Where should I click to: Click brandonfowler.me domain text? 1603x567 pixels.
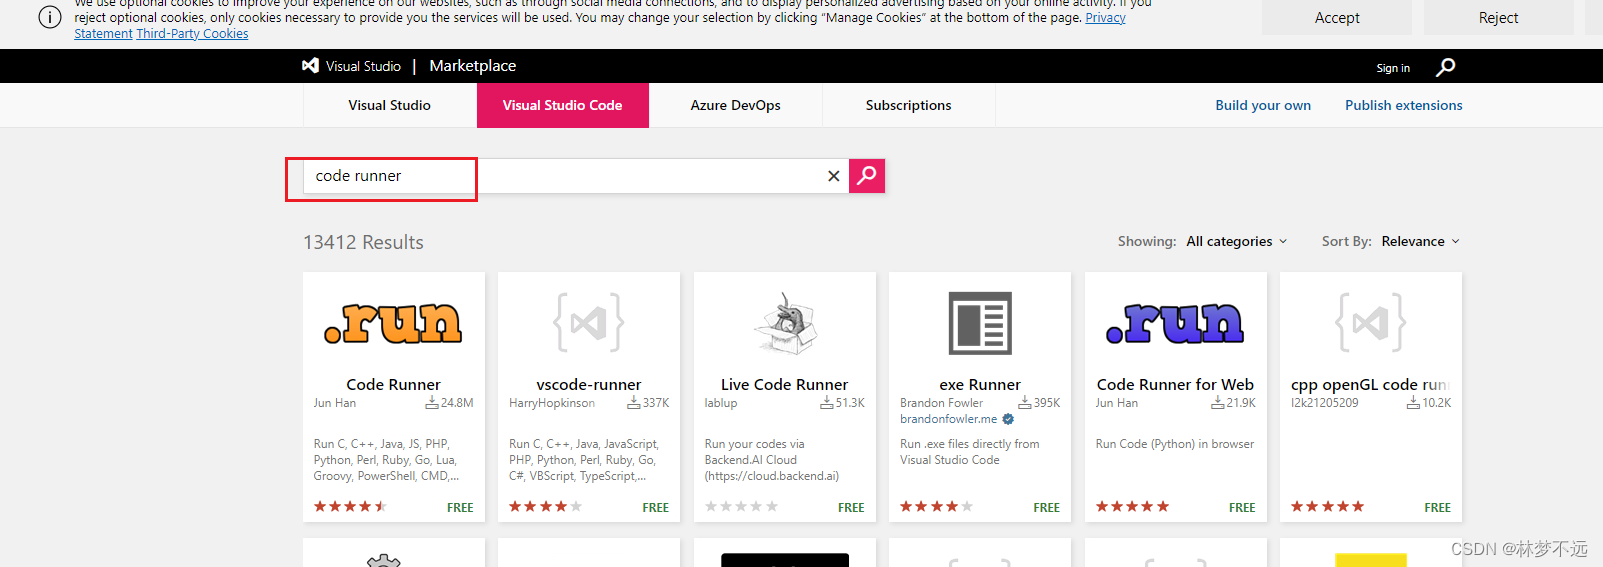tap(948, 419)
